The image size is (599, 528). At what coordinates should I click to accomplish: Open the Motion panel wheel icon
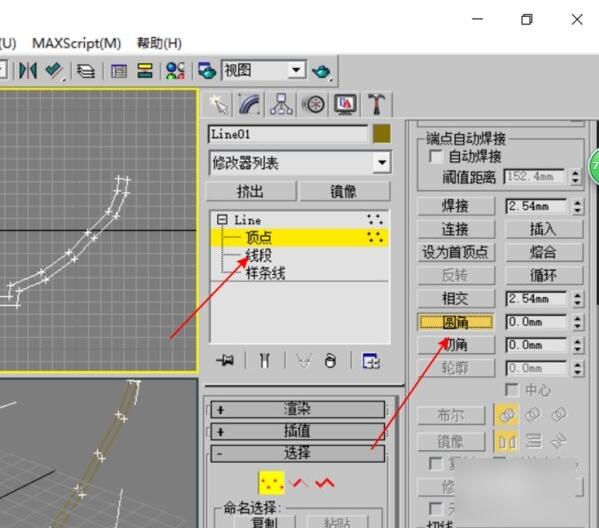(x=313, y=104)
